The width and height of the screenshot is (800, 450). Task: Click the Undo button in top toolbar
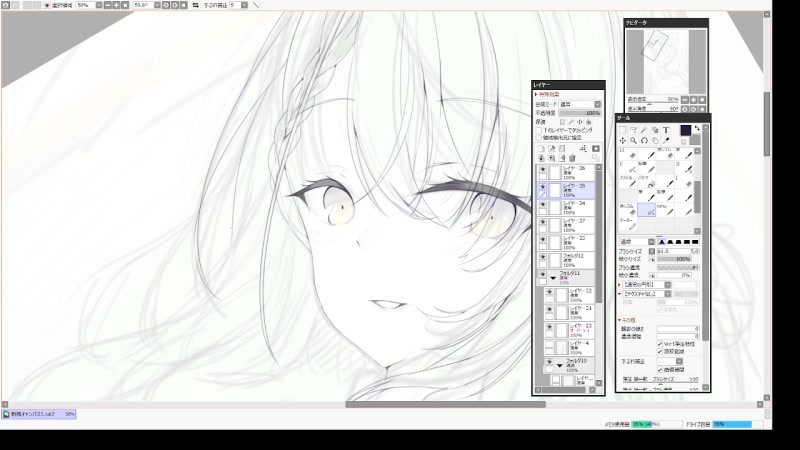point(7,5)
